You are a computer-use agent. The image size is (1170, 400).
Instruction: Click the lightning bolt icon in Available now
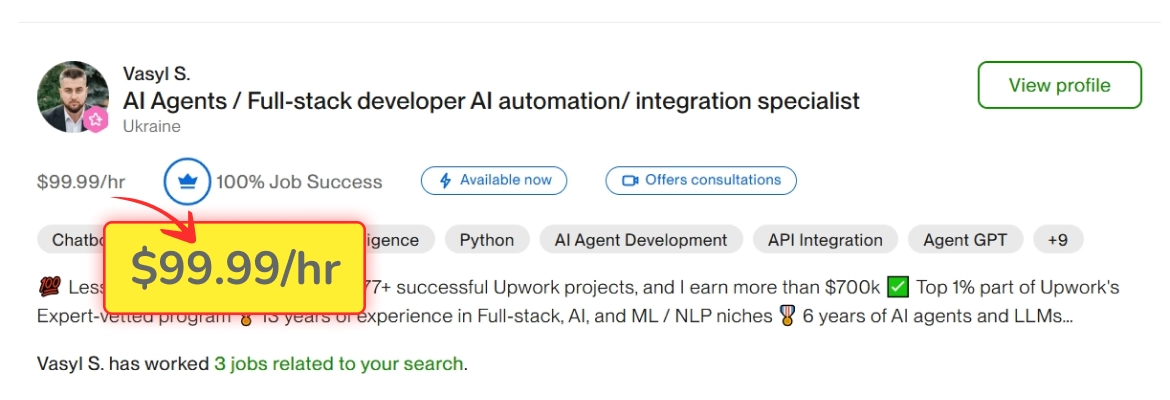point(445,181)
